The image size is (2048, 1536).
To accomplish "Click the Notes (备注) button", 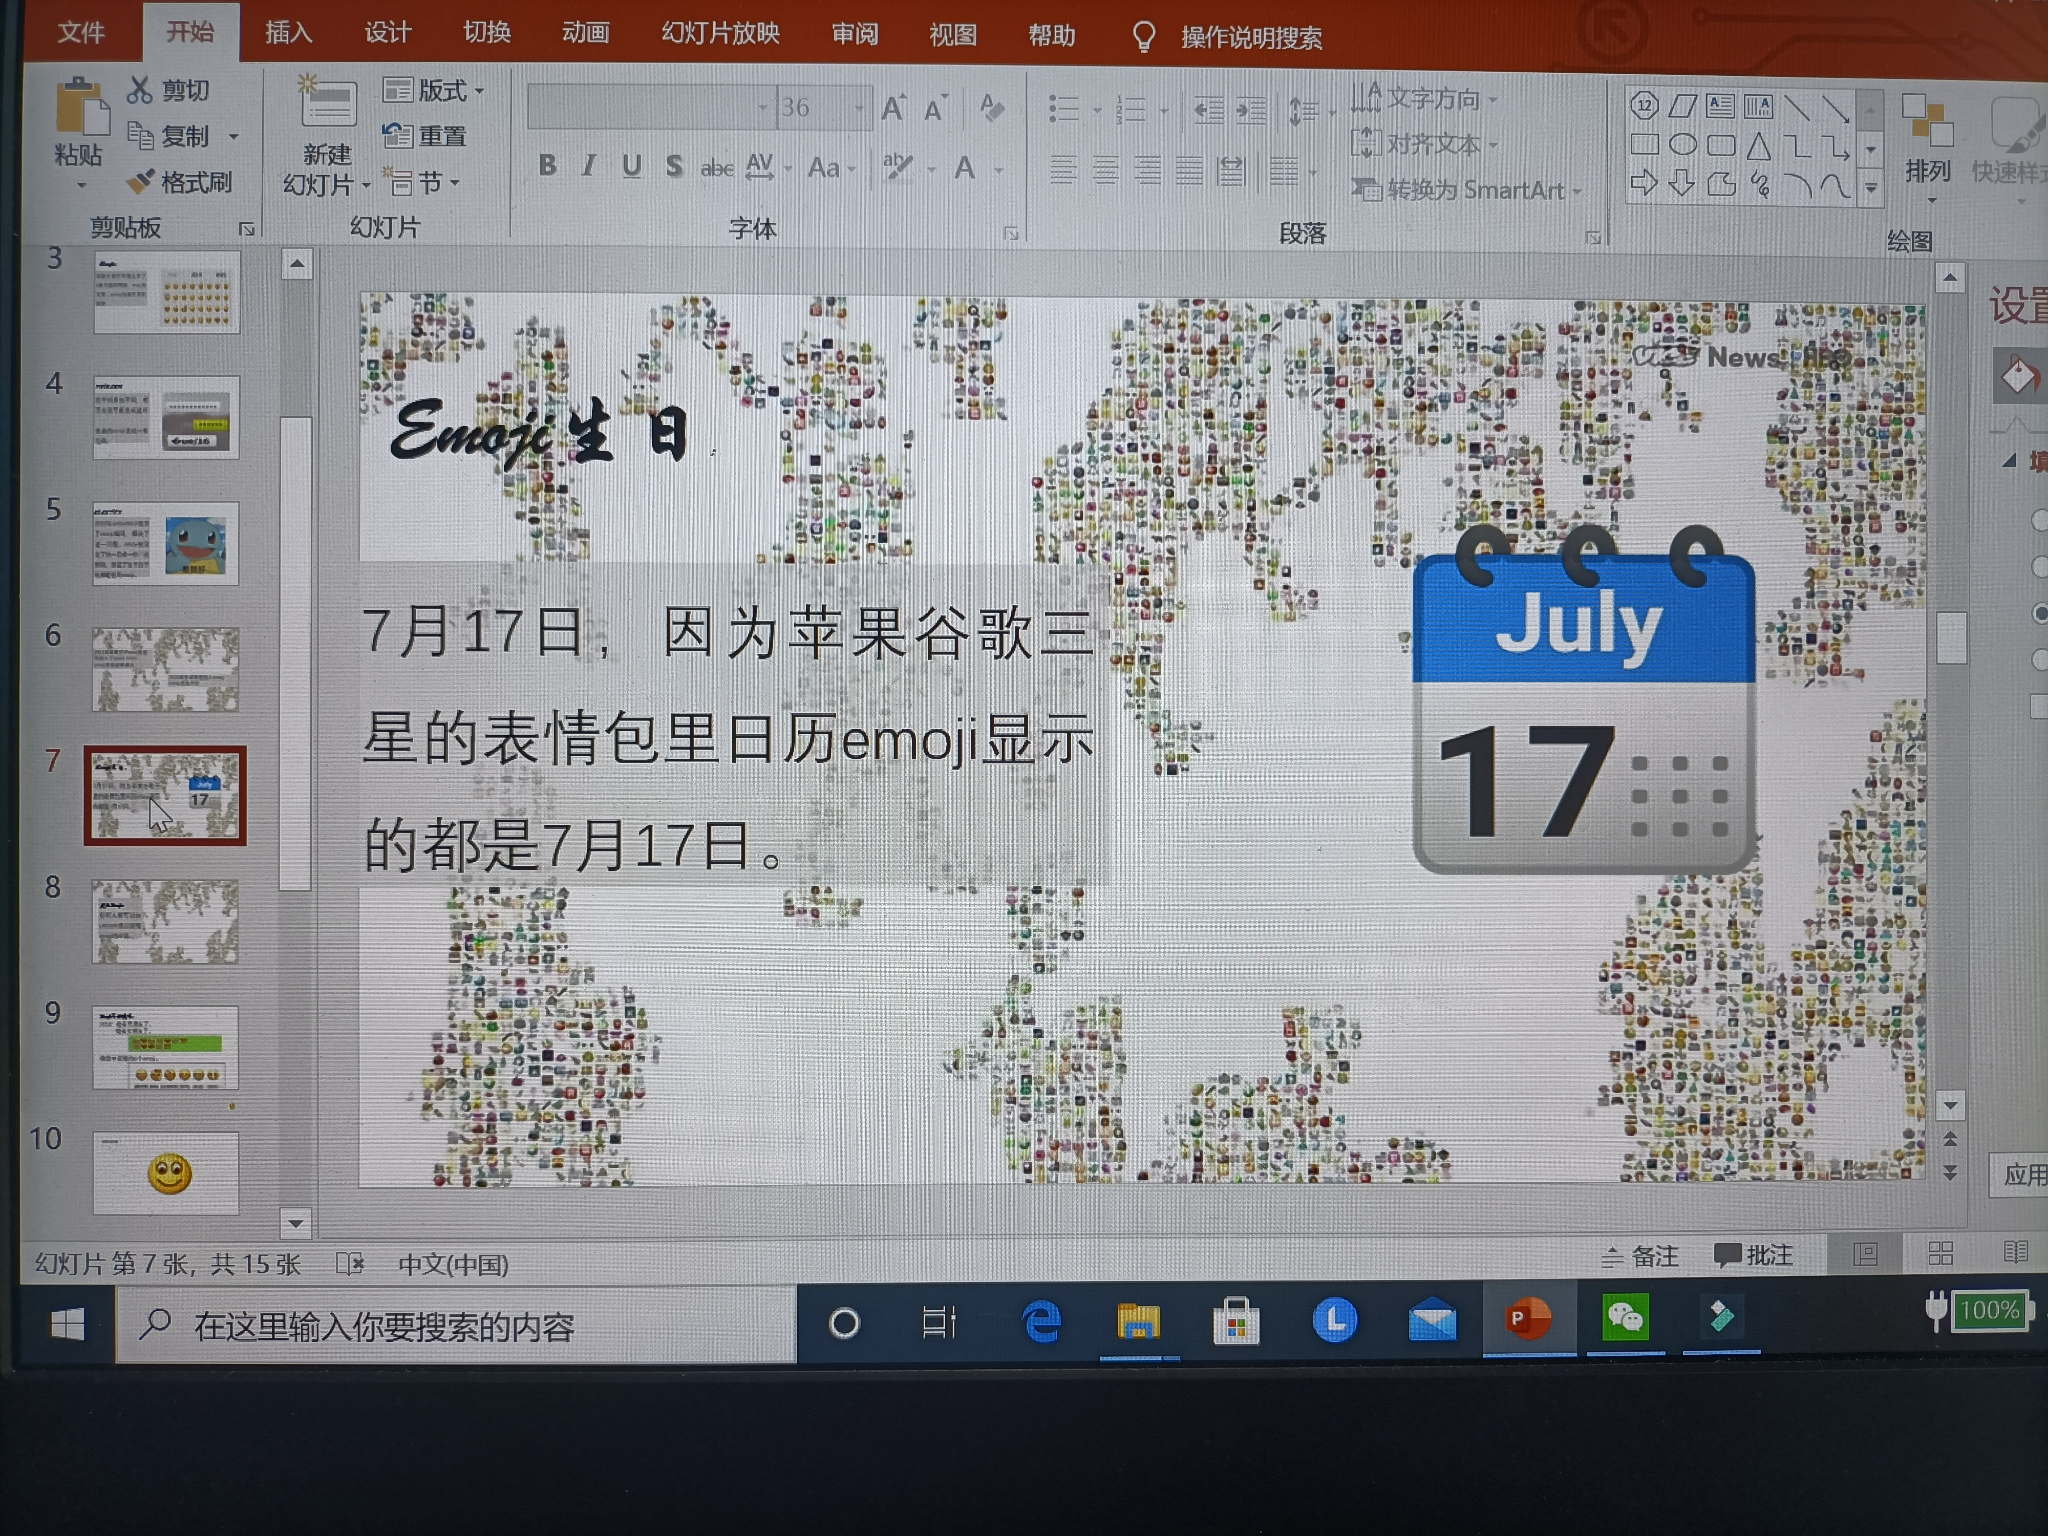I will (x=1641, y=1256).
